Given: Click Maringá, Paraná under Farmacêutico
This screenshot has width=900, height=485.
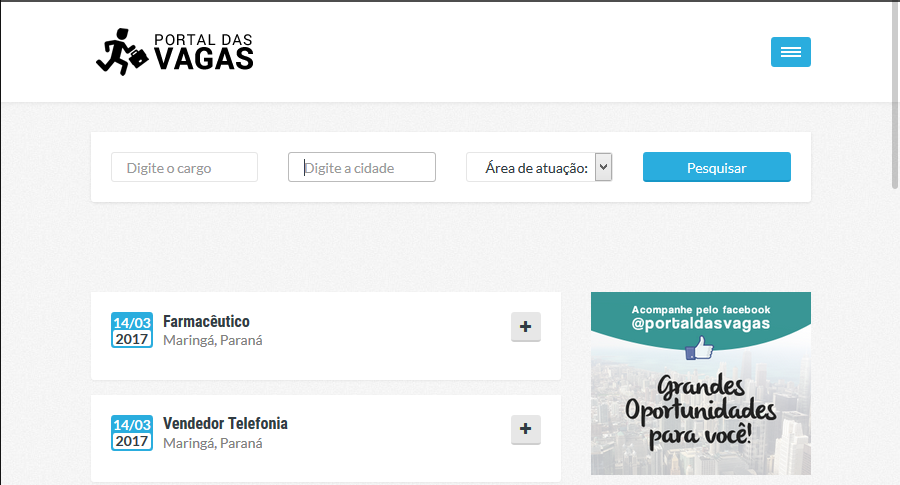Looking at the screenshot, I should click(212, 340).
